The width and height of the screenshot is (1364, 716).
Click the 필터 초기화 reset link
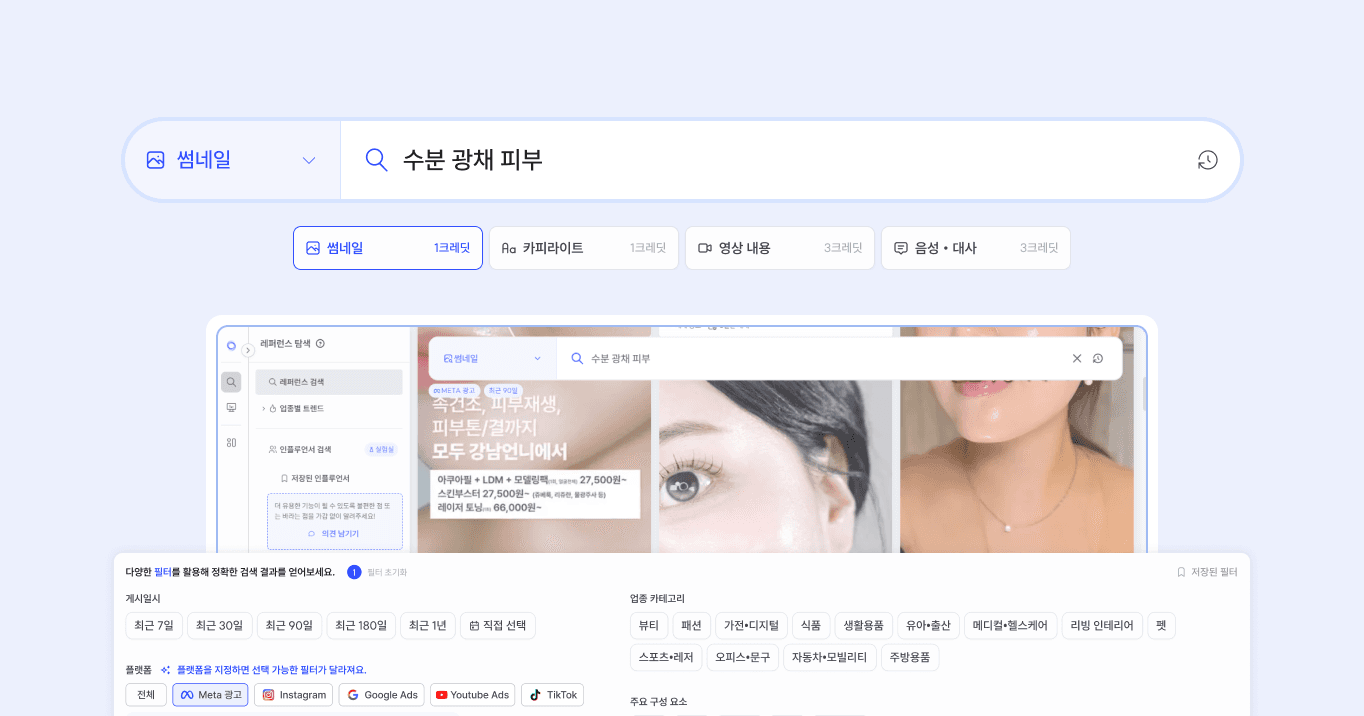pyautogui.click(x=387, y=572)
